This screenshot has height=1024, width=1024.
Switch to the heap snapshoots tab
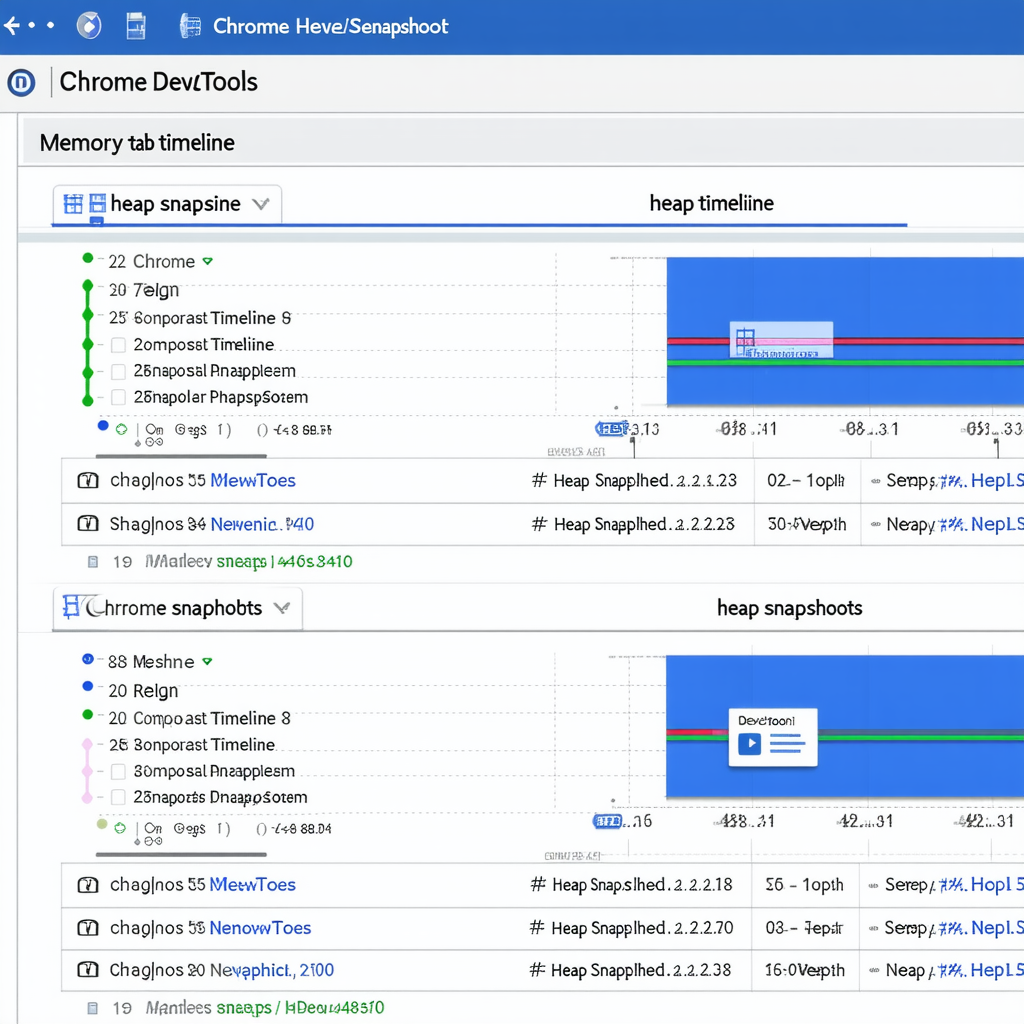(790, 608)
